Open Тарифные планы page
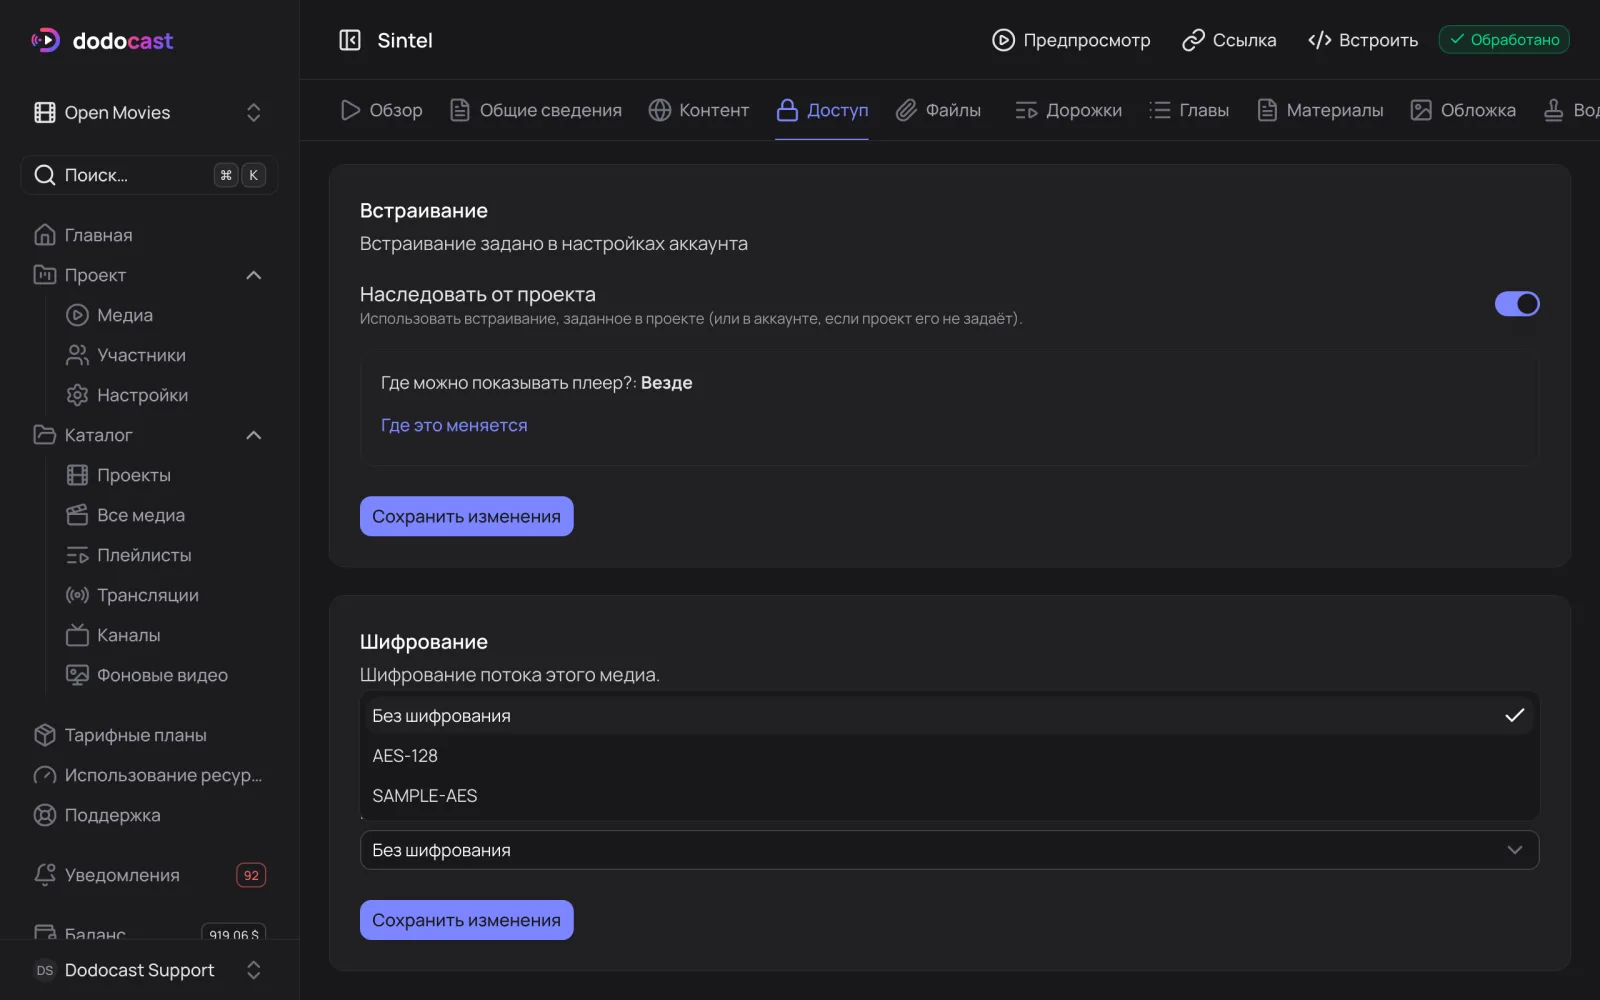1600x1000 pixels. (148, 735)
